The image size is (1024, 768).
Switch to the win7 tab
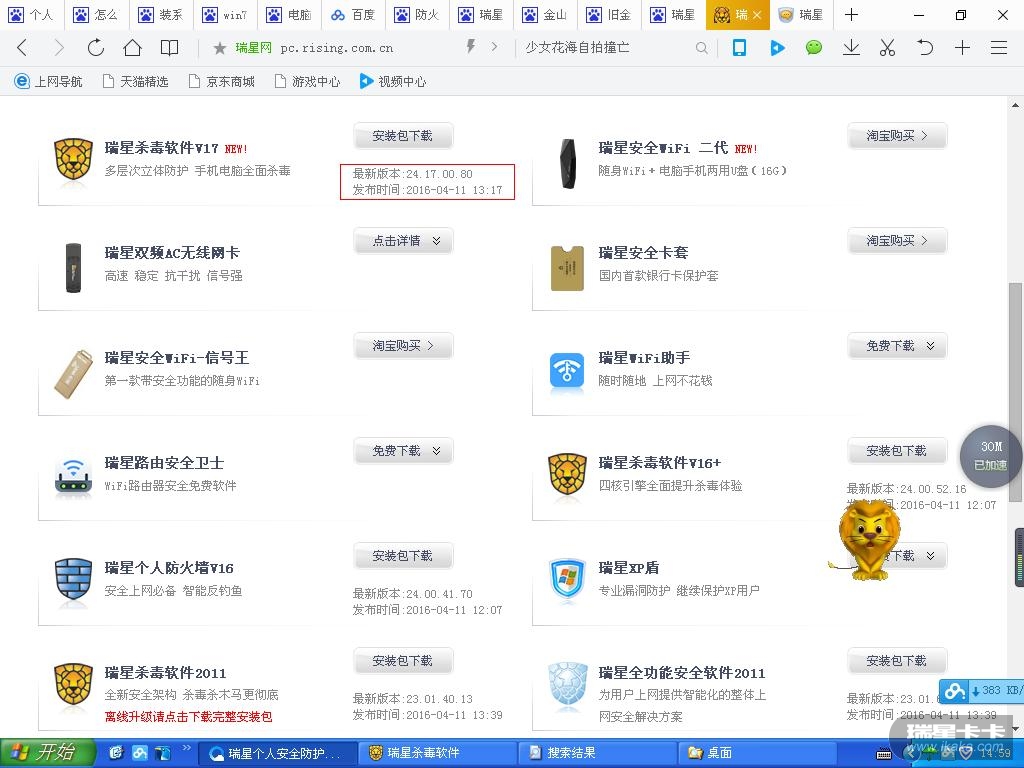click(x=225, y=15)
